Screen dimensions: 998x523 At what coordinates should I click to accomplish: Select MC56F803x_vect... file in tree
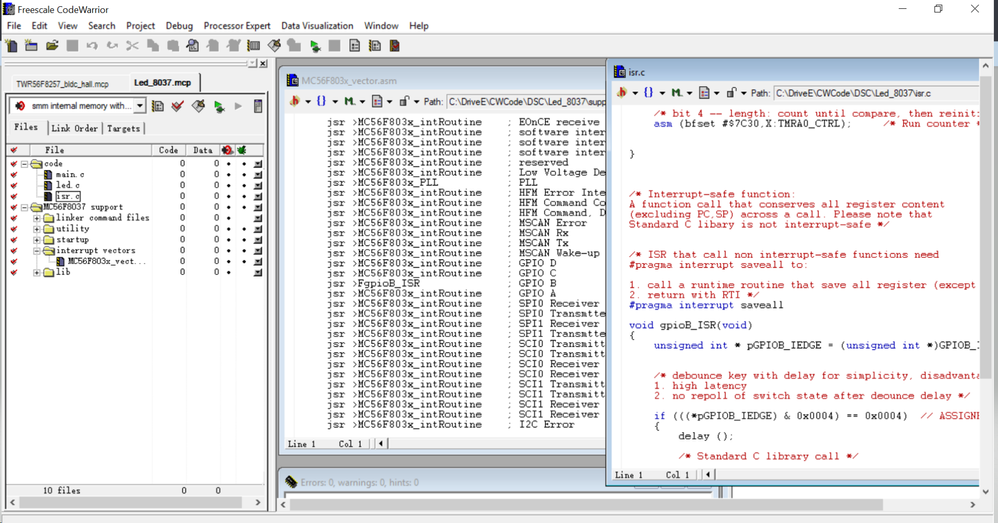(x=107, y=262)
